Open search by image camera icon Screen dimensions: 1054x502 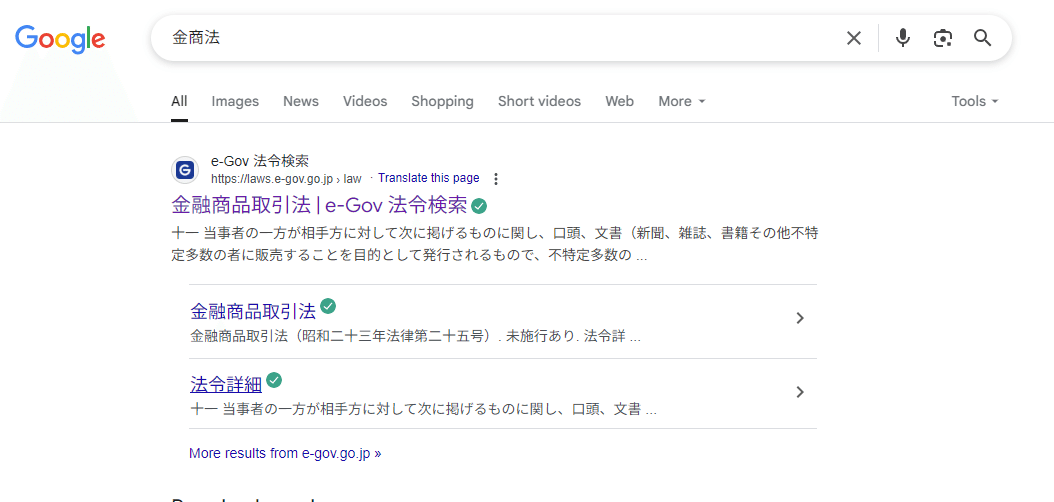[943, 38]
